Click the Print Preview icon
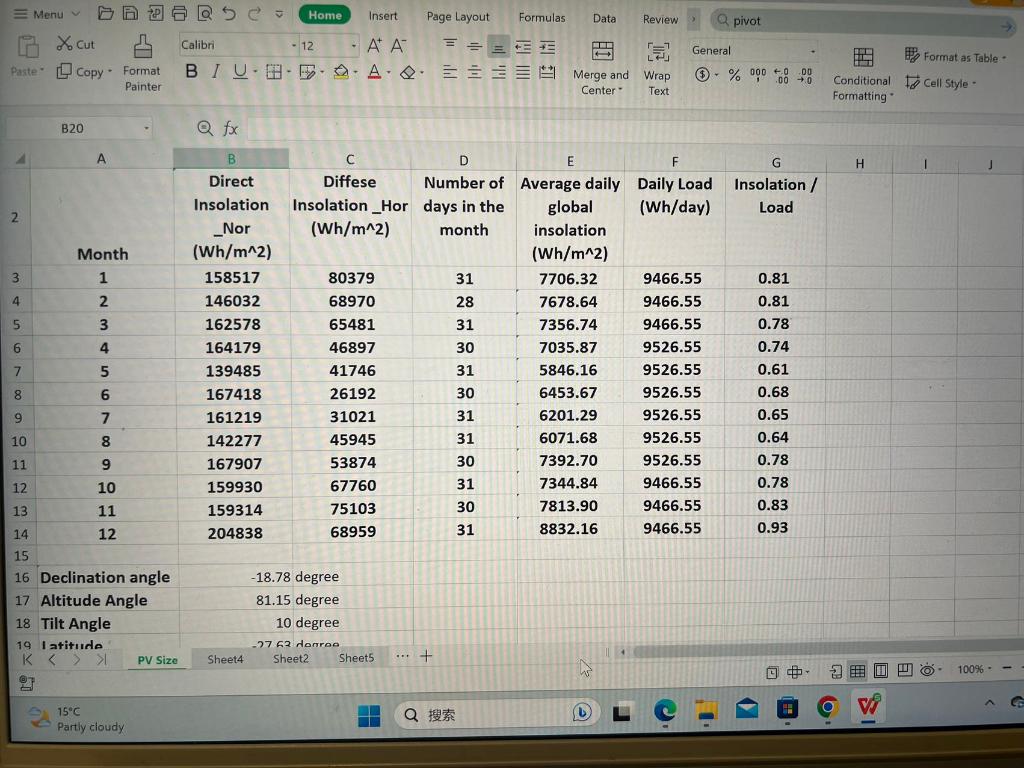1024x768 pixels. tap(204, 13)
